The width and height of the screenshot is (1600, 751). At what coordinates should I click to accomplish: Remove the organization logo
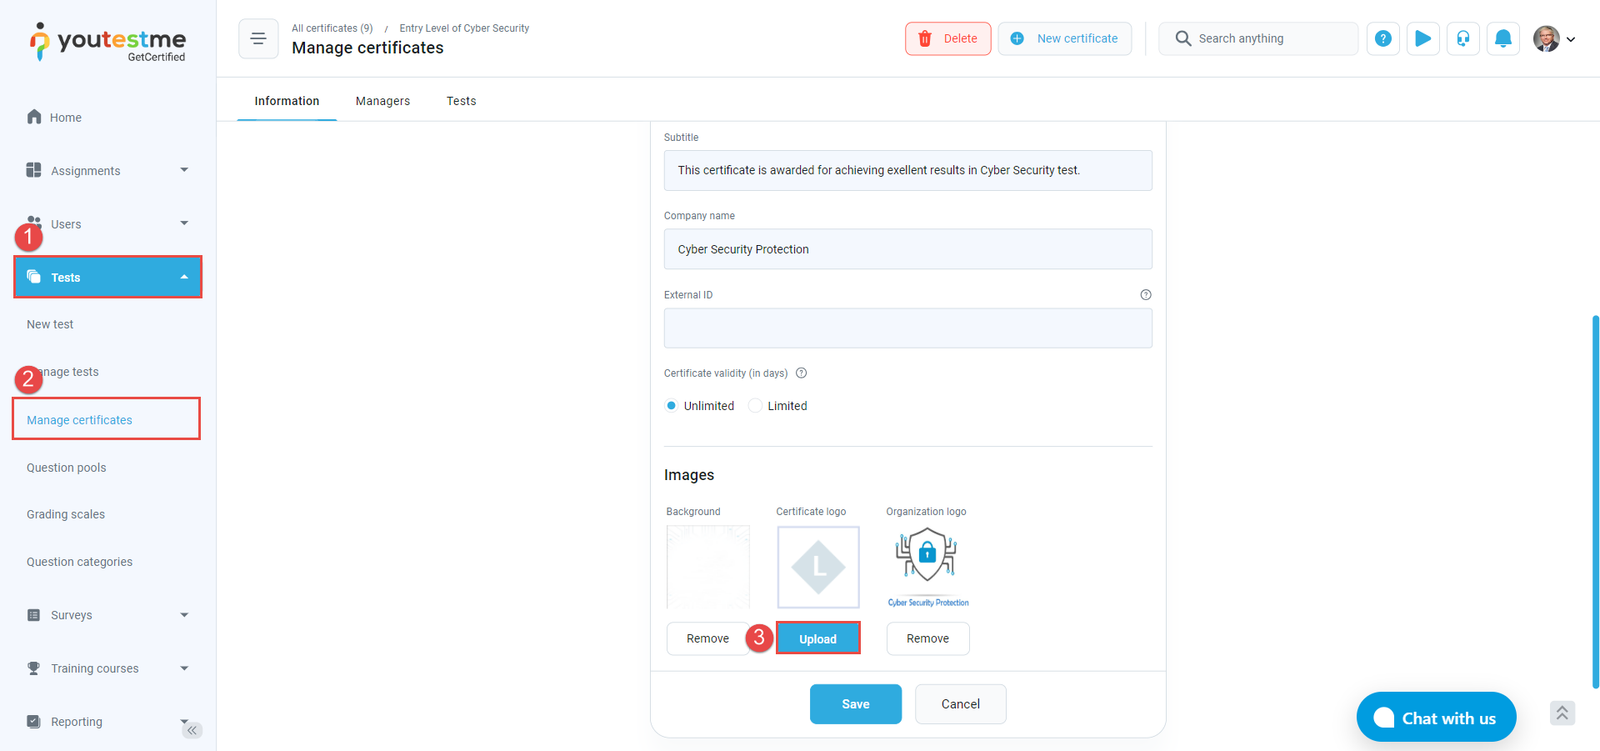click(x=928, y=639)
